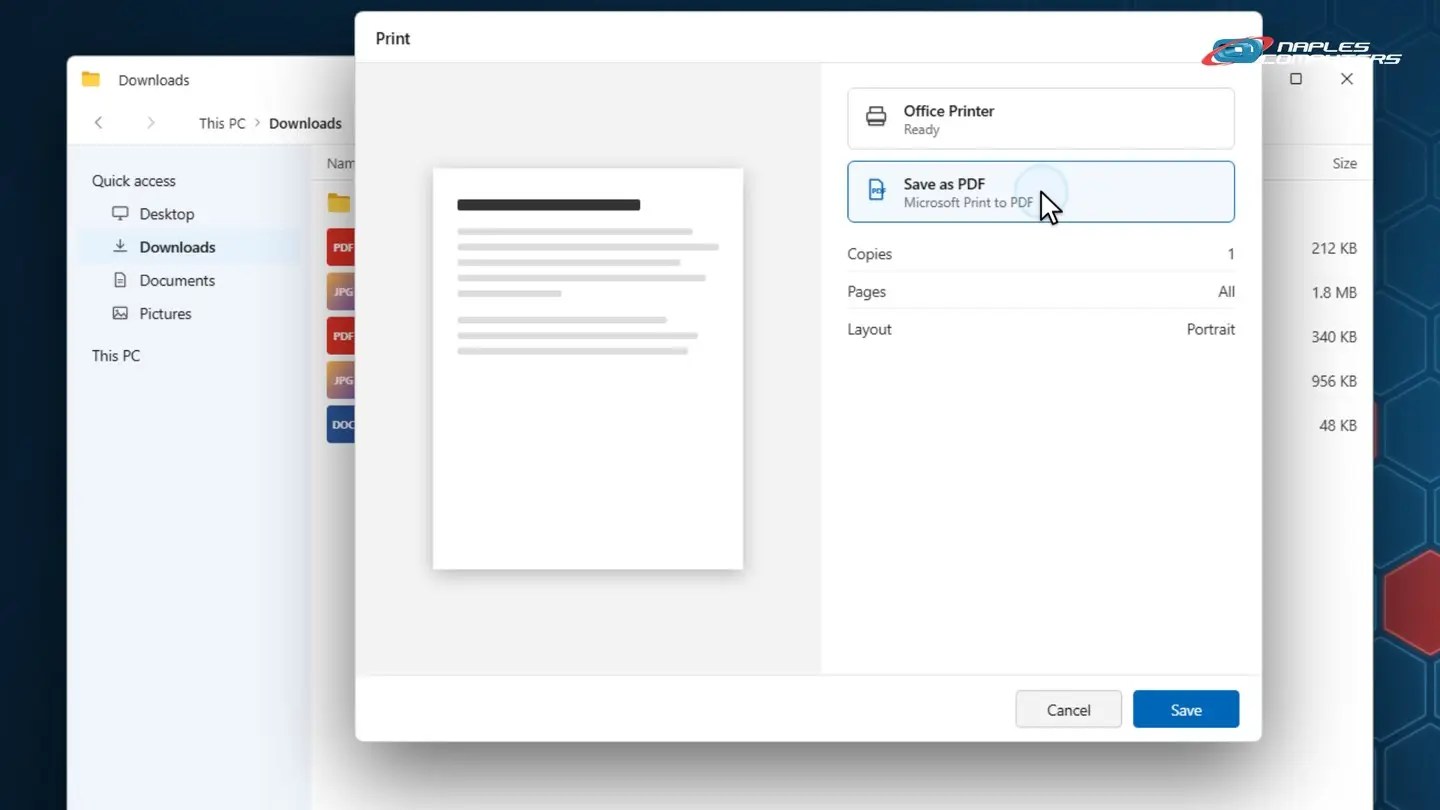This screenshot has height=810, width=1440.
Task: Go back in the Downloads window
Action: click(x=98, y=123)
